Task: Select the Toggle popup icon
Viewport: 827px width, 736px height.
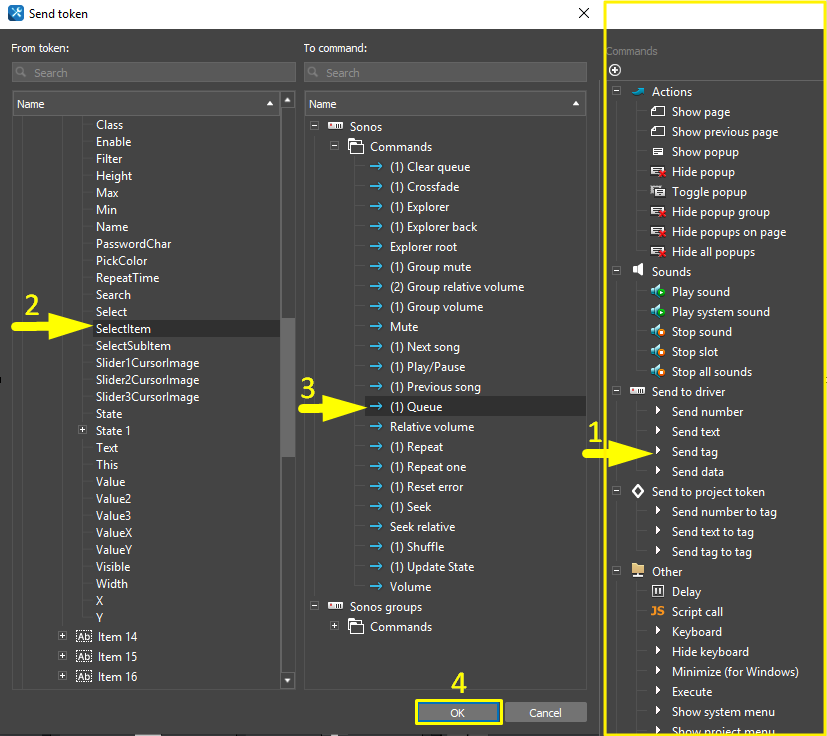Action: point(657,192)
